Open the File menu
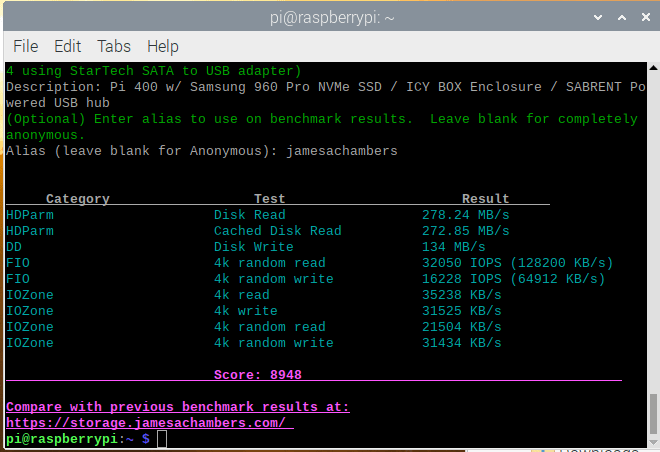 26,46
